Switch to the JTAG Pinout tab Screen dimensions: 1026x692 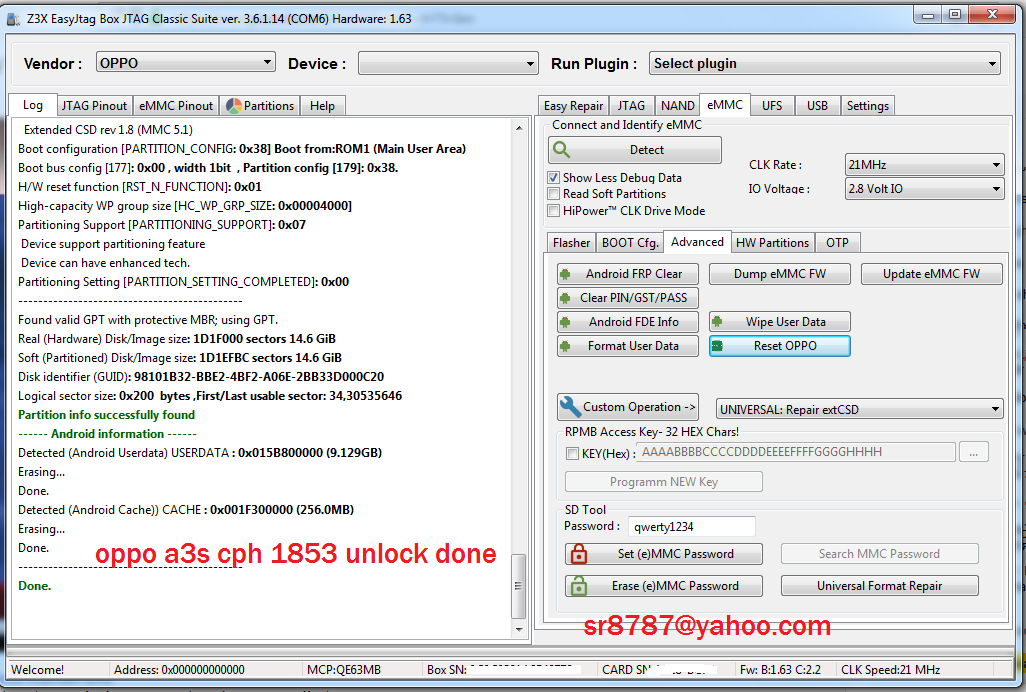tap(94, 106)
